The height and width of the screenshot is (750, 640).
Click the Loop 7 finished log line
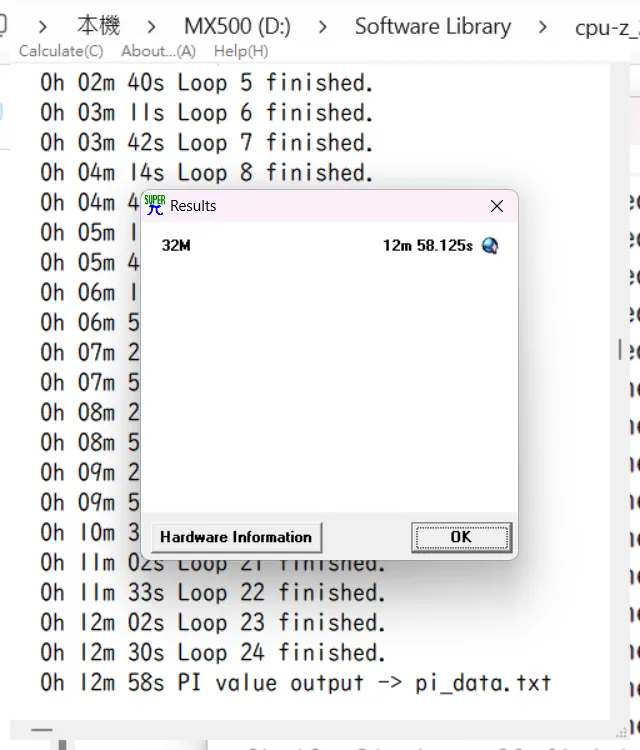[x=207, y=143]
